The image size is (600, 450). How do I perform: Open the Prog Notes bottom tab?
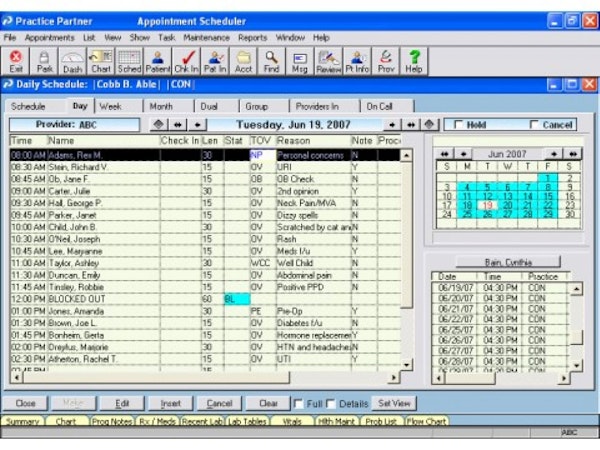click(112, 421)
